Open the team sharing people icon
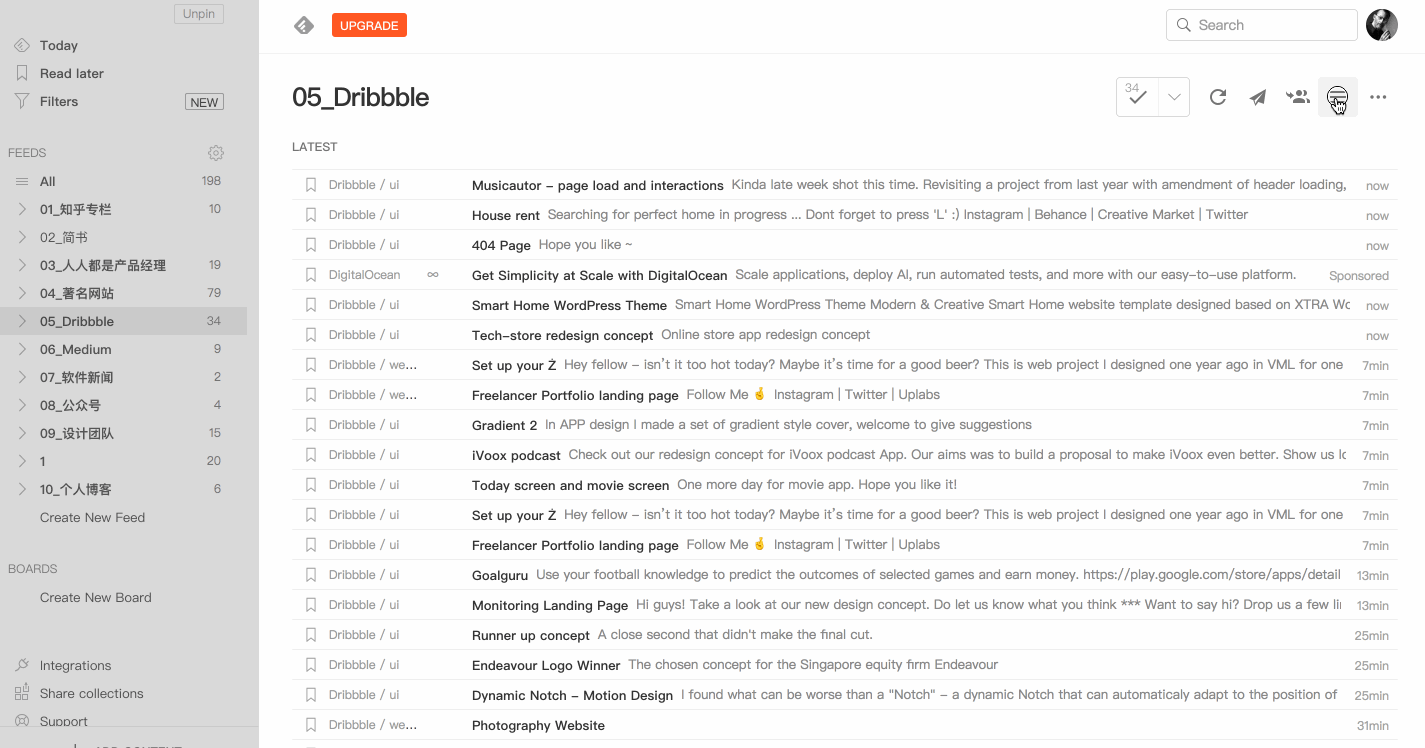The height and width of the screenshot is (748, 1425). pos(1298,97)
